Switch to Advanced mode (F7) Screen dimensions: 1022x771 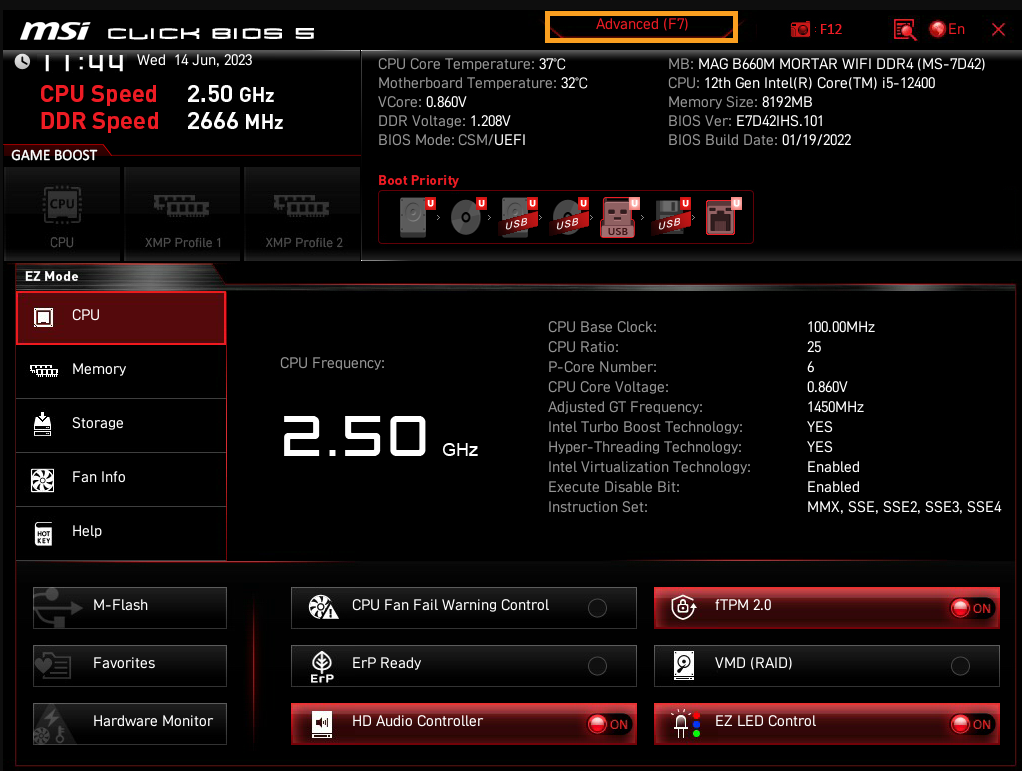pyautogui.click(x=641, y=26)
